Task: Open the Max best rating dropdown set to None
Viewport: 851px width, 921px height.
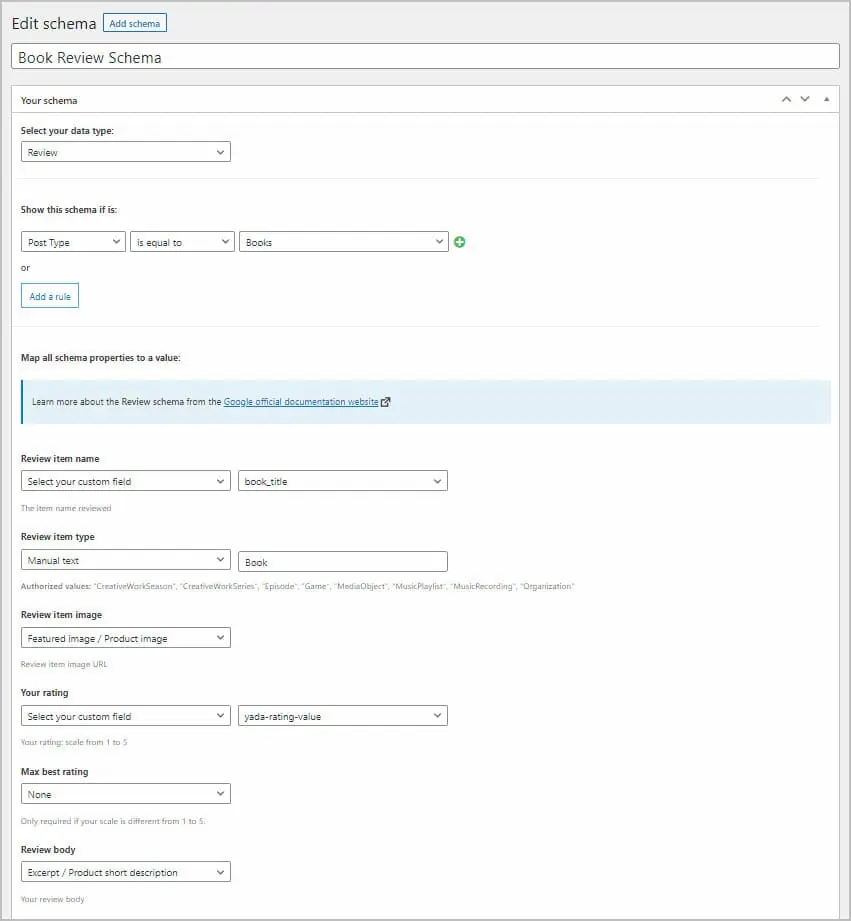Action: point(125,793)
